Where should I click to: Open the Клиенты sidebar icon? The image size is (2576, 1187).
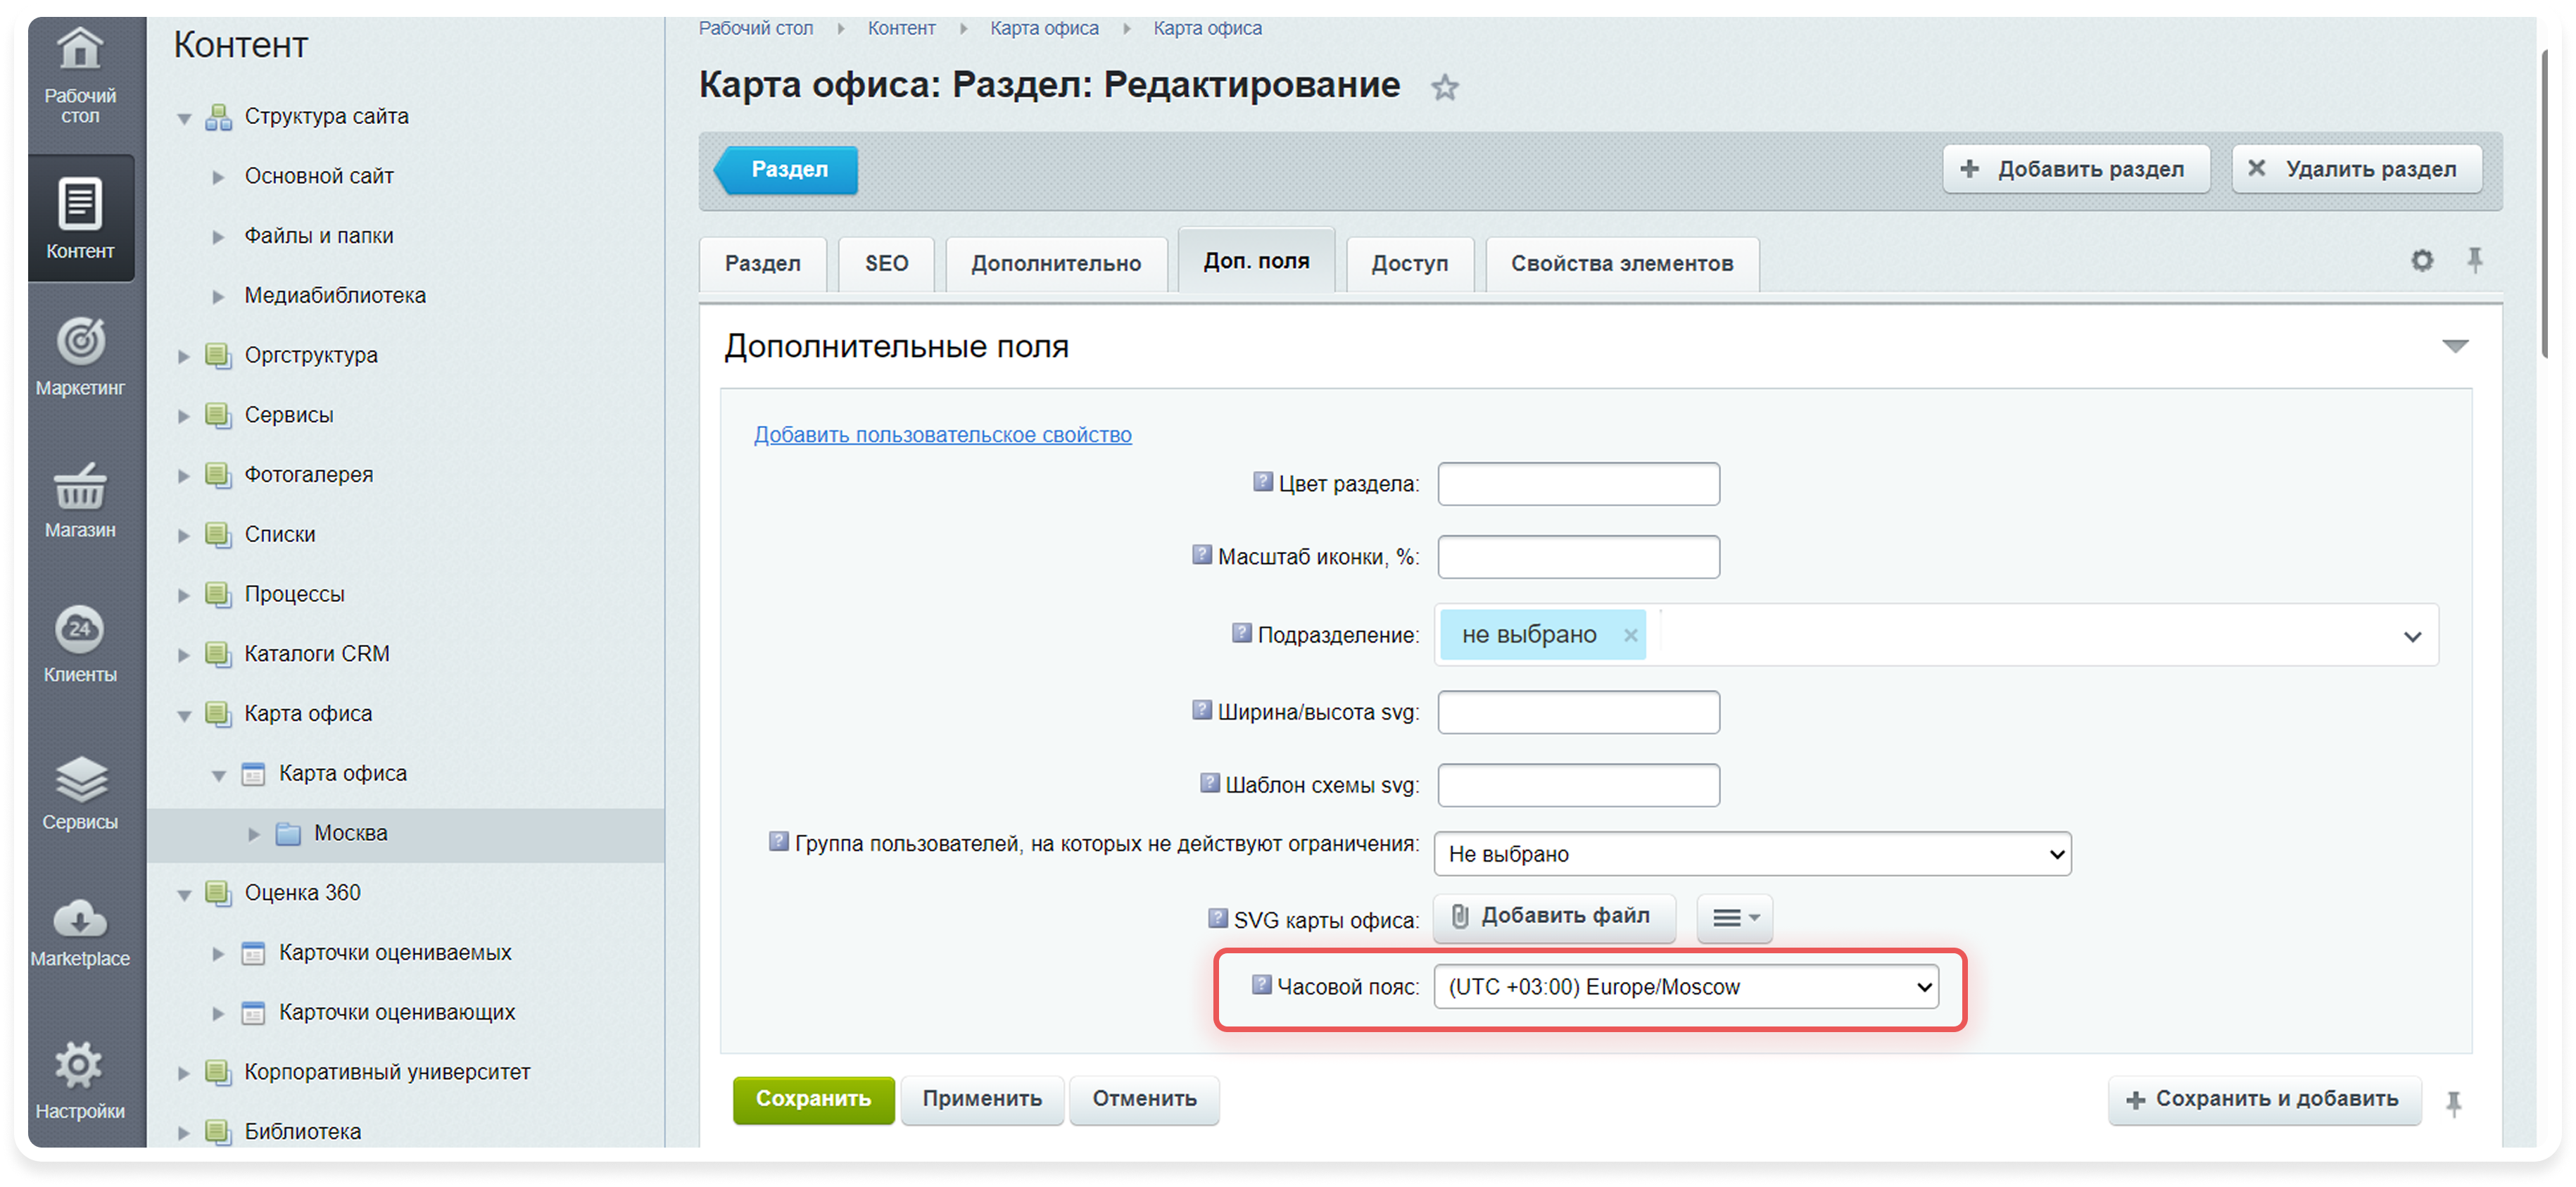coord(80,630)
